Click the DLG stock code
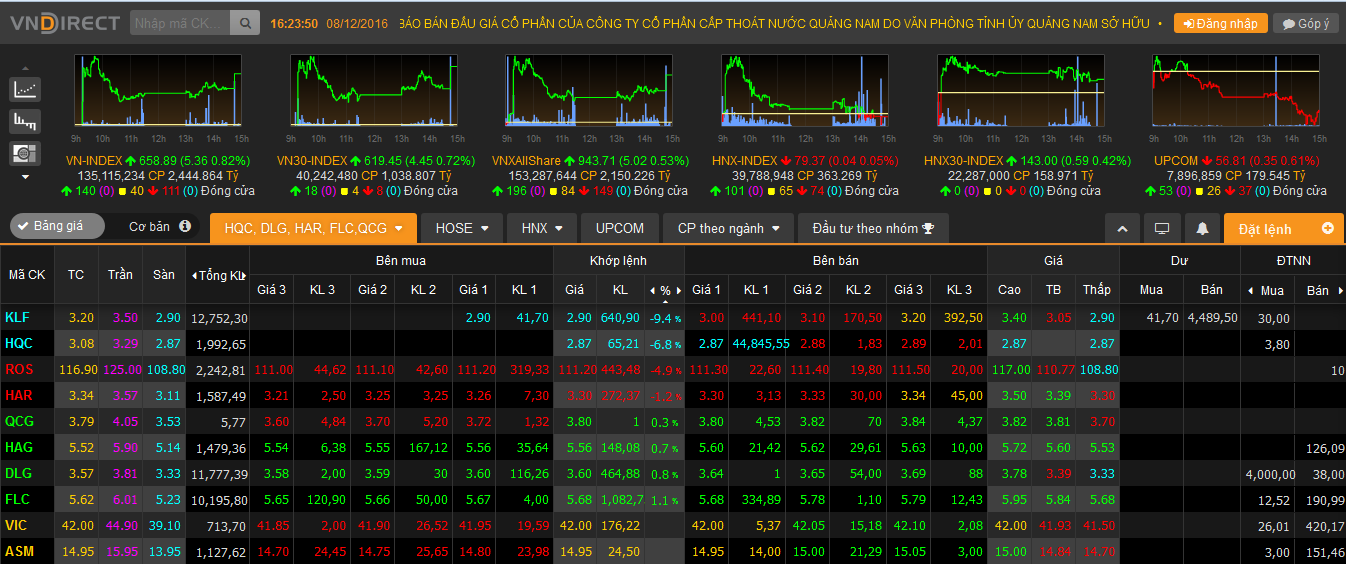Screen dimensions: 1346x564 tap(18, 473)
